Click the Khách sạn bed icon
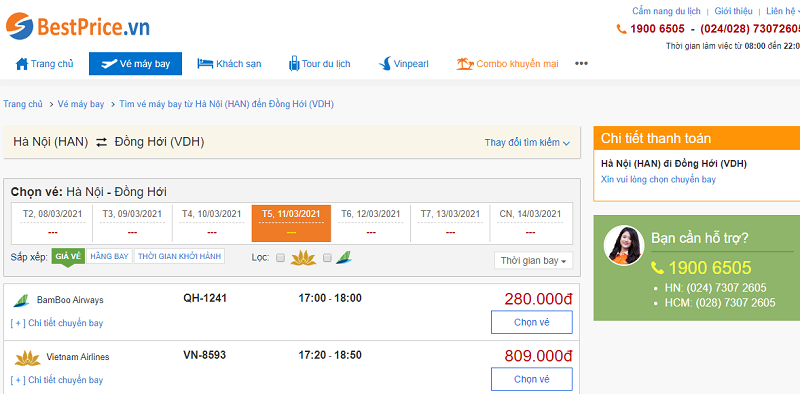The width and height of the screenshot is (800, 394). click(205, 64)
